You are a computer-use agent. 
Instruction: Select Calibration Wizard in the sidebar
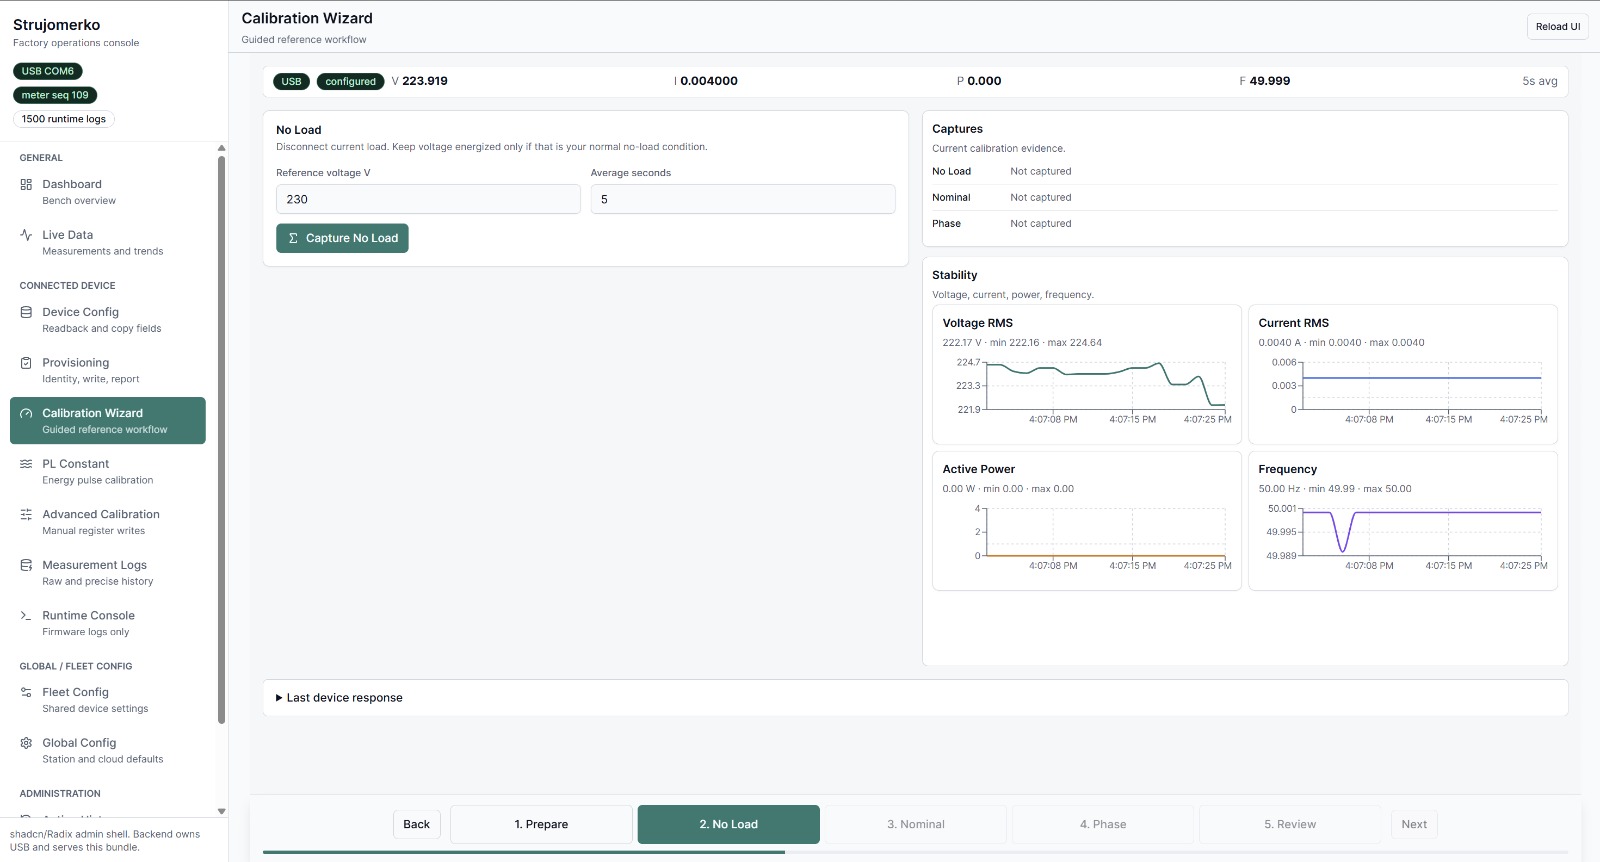[x=108, y=421]
